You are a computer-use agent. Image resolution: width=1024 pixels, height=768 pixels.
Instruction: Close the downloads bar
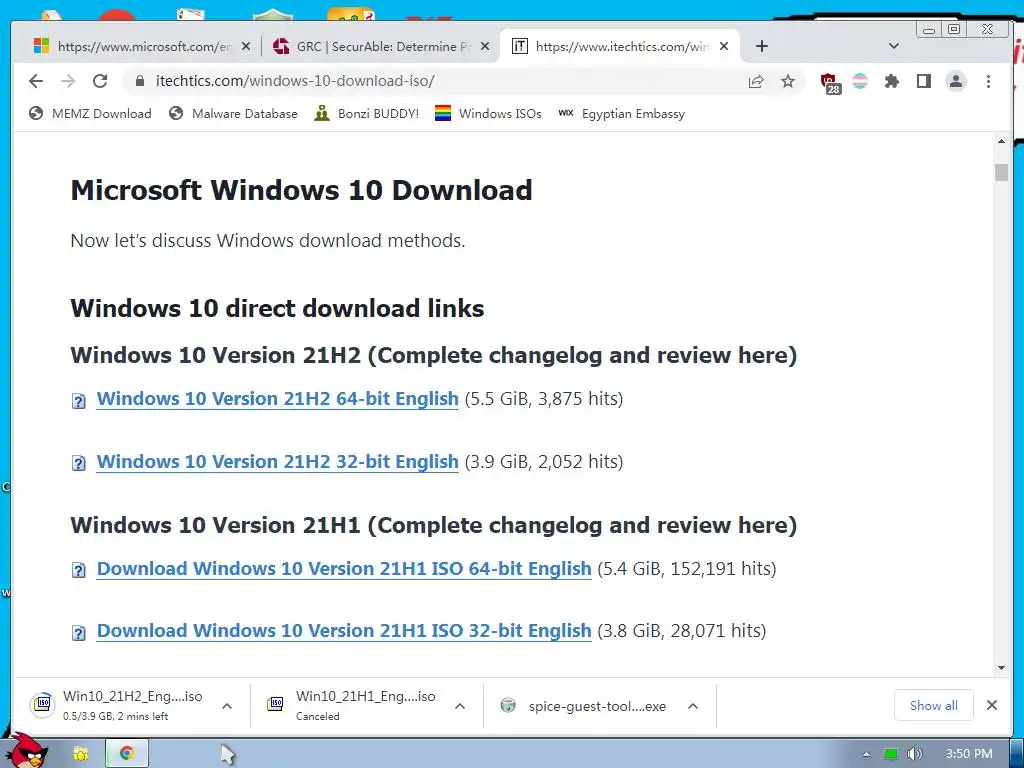[991, 705]
